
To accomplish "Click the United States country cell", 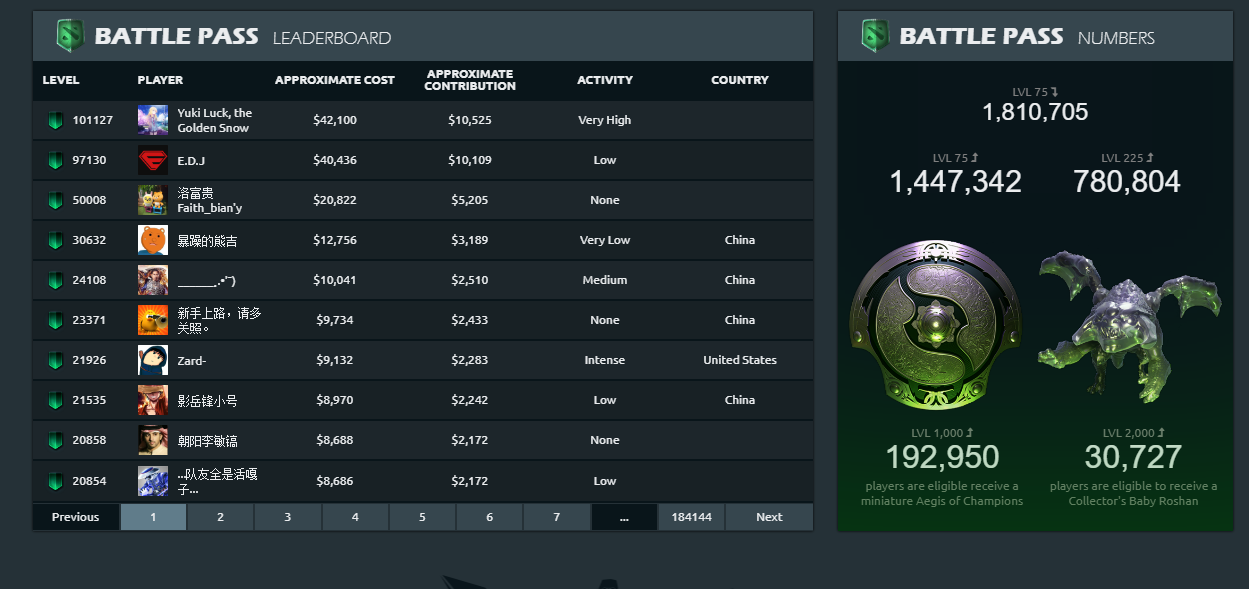I will (740, 360).
